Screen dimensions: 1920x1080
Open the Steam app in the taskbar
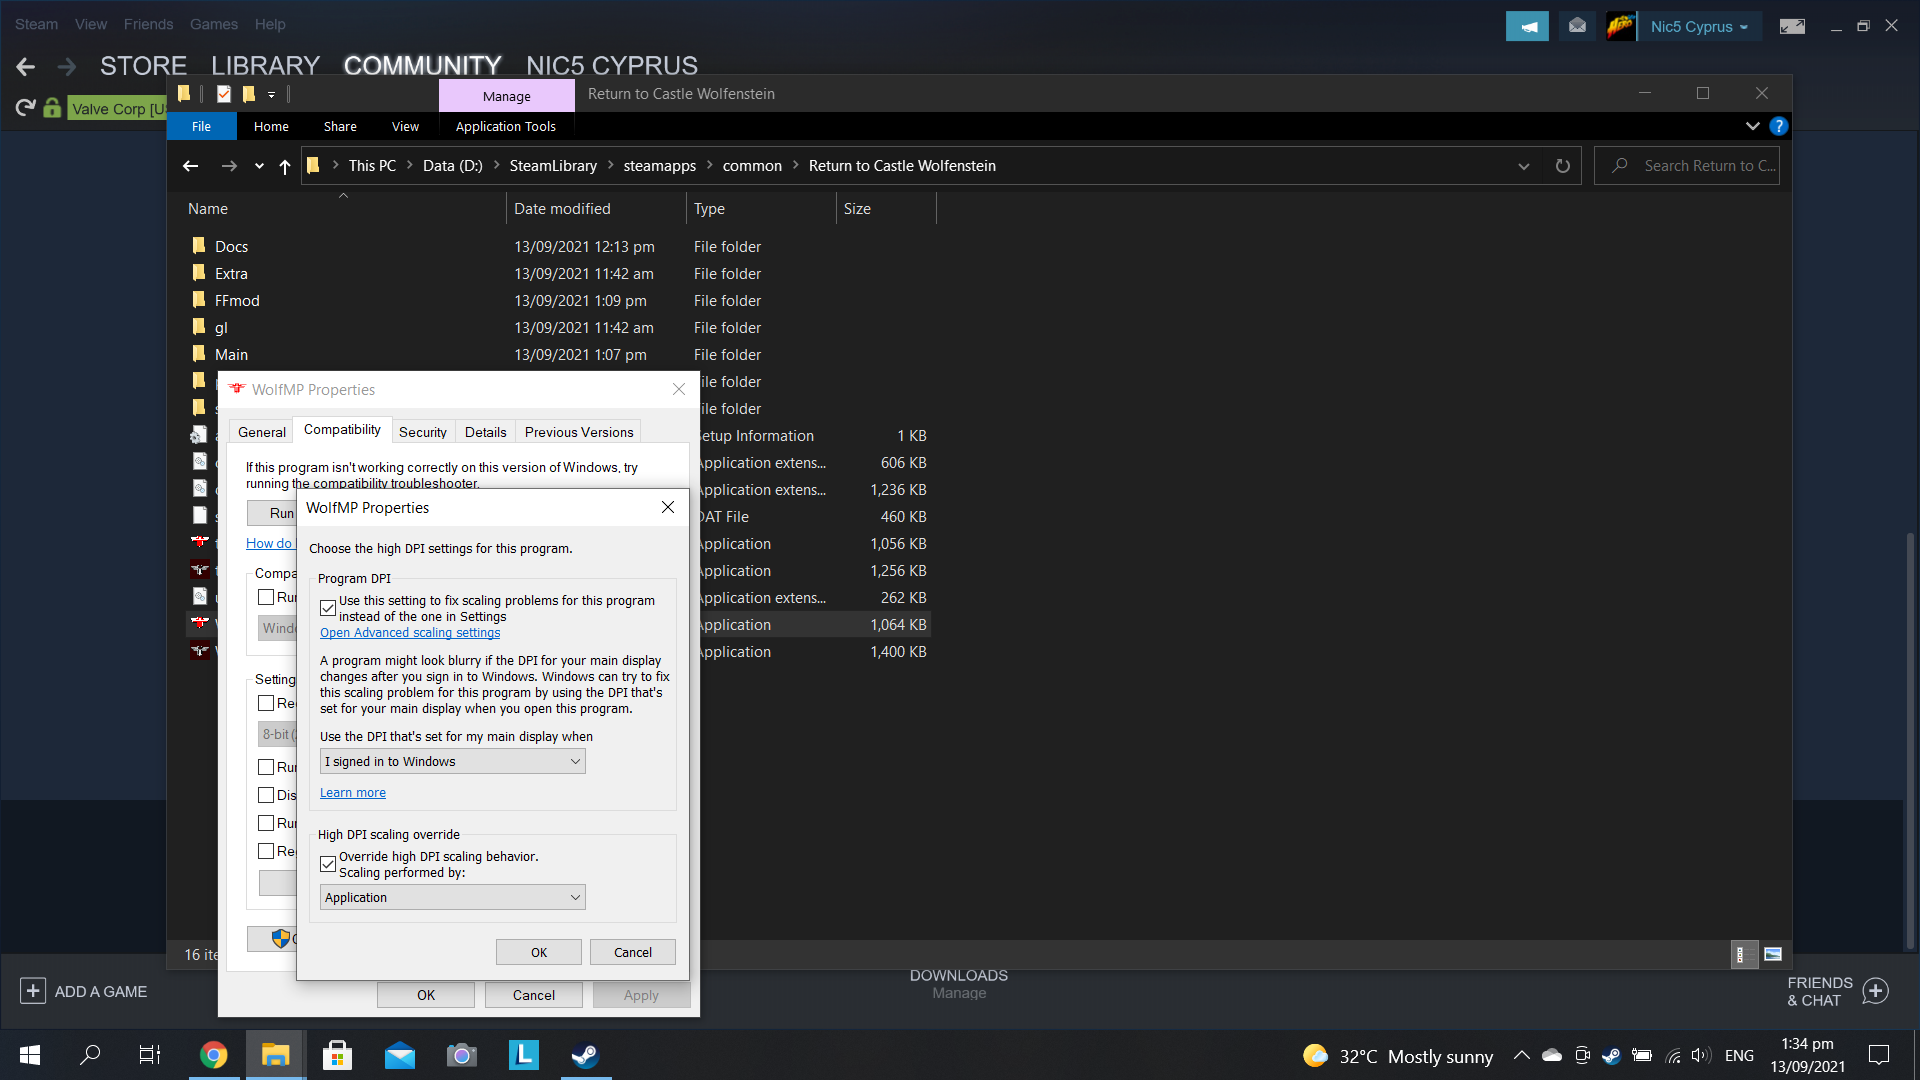585,1055
